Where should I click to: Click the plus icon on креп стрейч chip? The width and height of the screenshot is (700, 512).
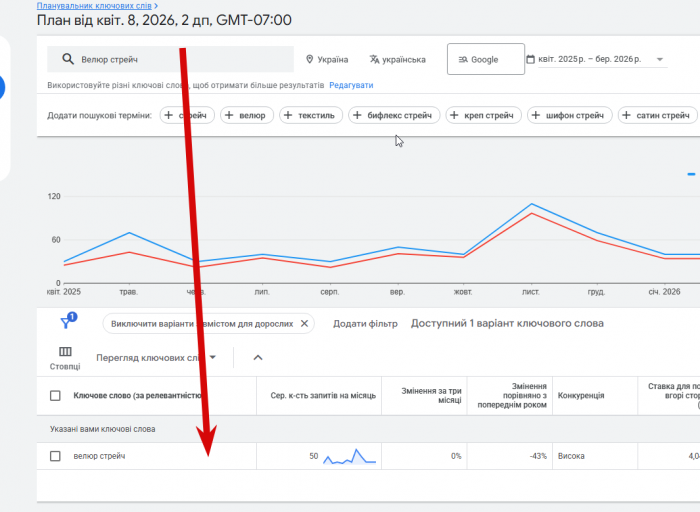(454, 115)
